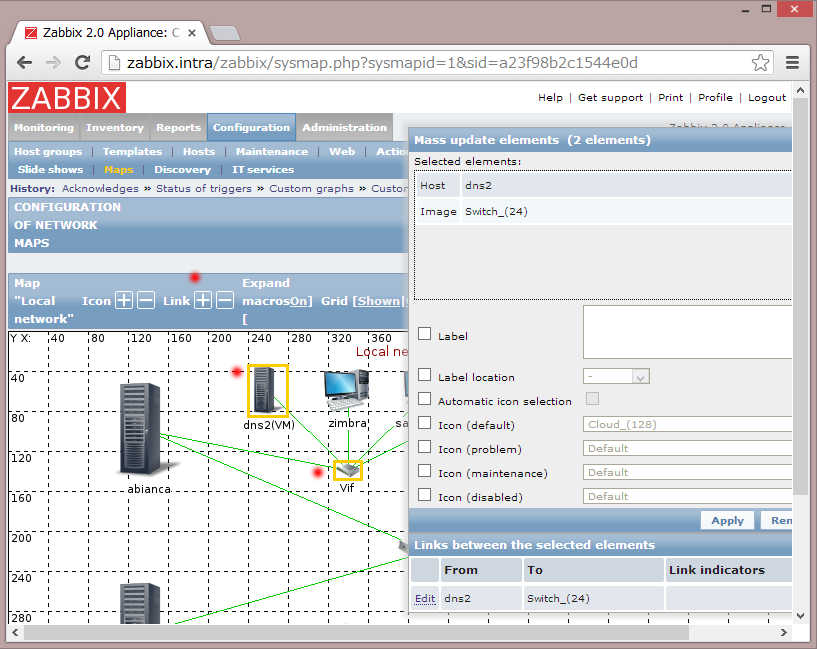This screenshot has width=817, height=649.
Task: Go forward in browser
Action: [53, 63]
